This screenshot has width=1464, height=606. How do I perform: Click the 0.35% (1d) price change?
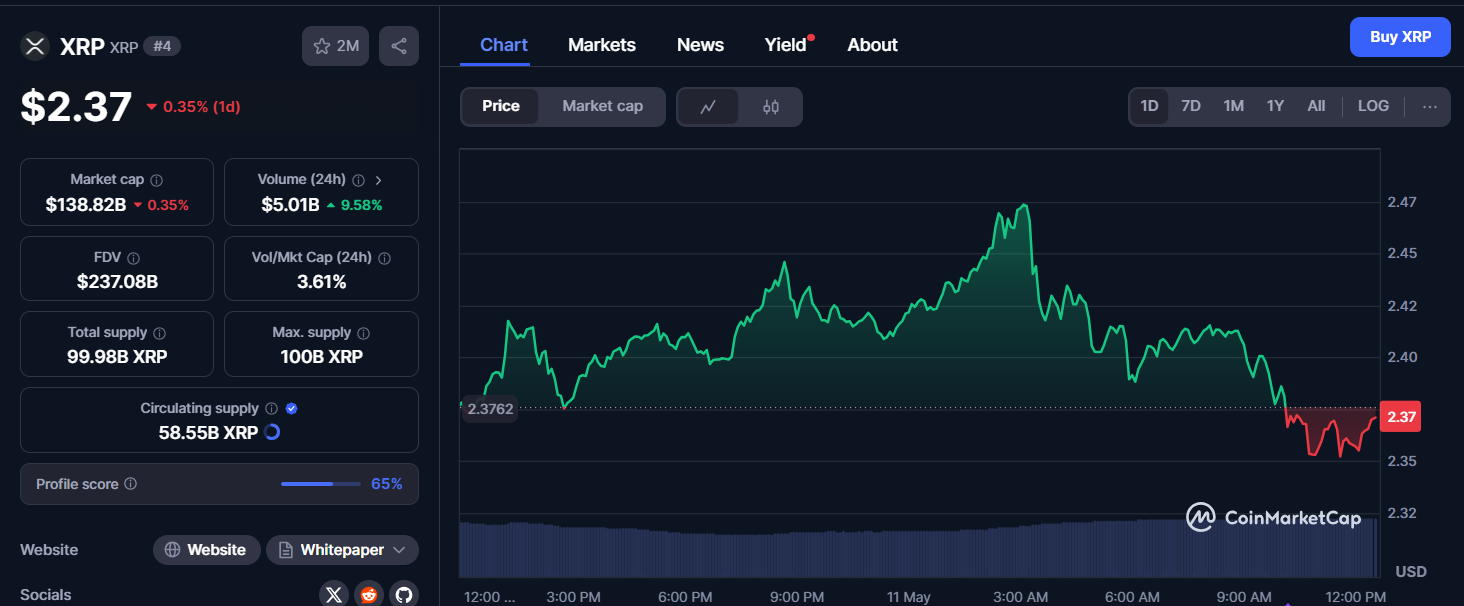pyautogui.click(x=193, y=106)
